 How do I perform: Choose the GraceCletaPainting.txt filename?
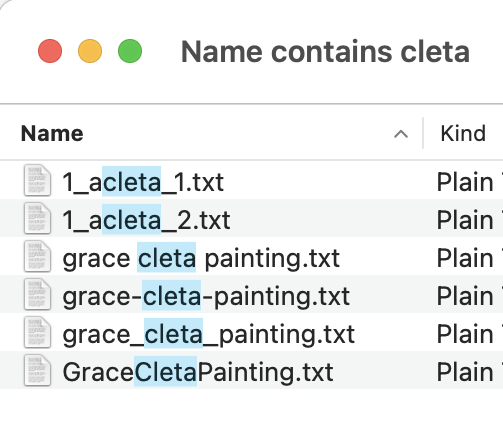click(x=198, y=372)
